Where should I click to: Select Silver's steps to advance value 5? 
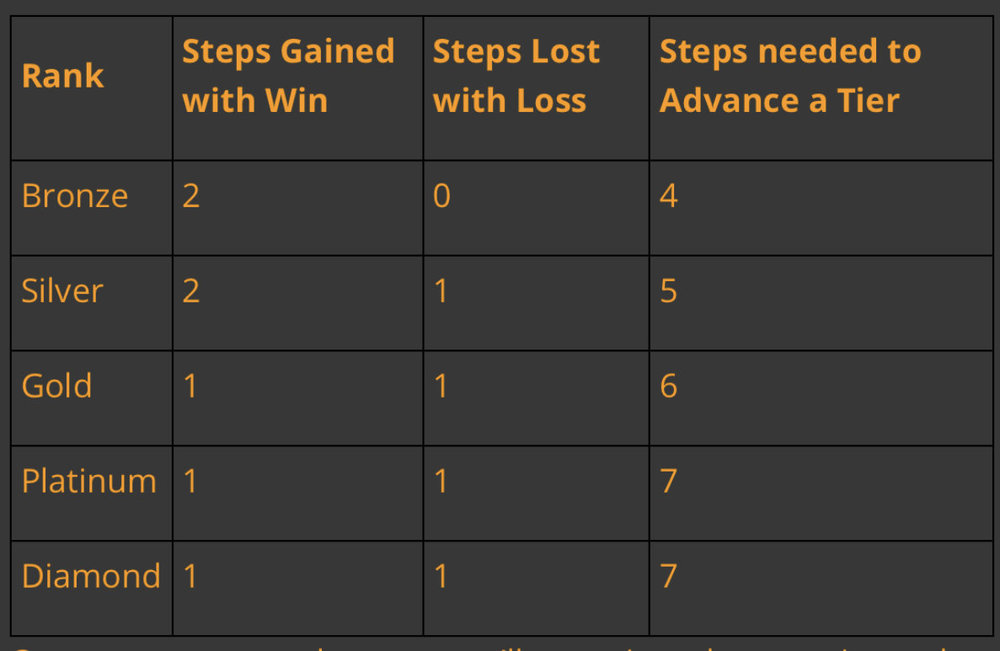(x=668, y=291)
